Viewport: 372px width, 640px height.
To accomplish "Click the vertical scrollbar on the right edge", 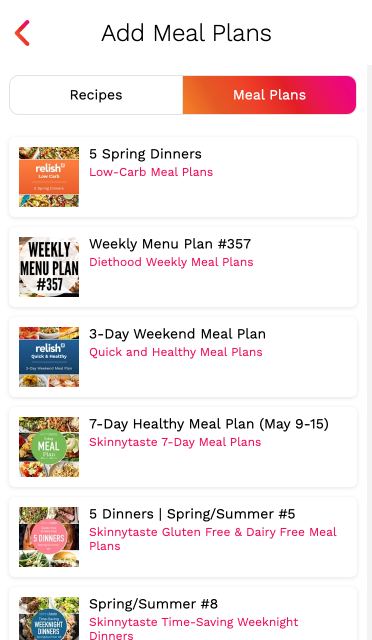I will point(370,351).
